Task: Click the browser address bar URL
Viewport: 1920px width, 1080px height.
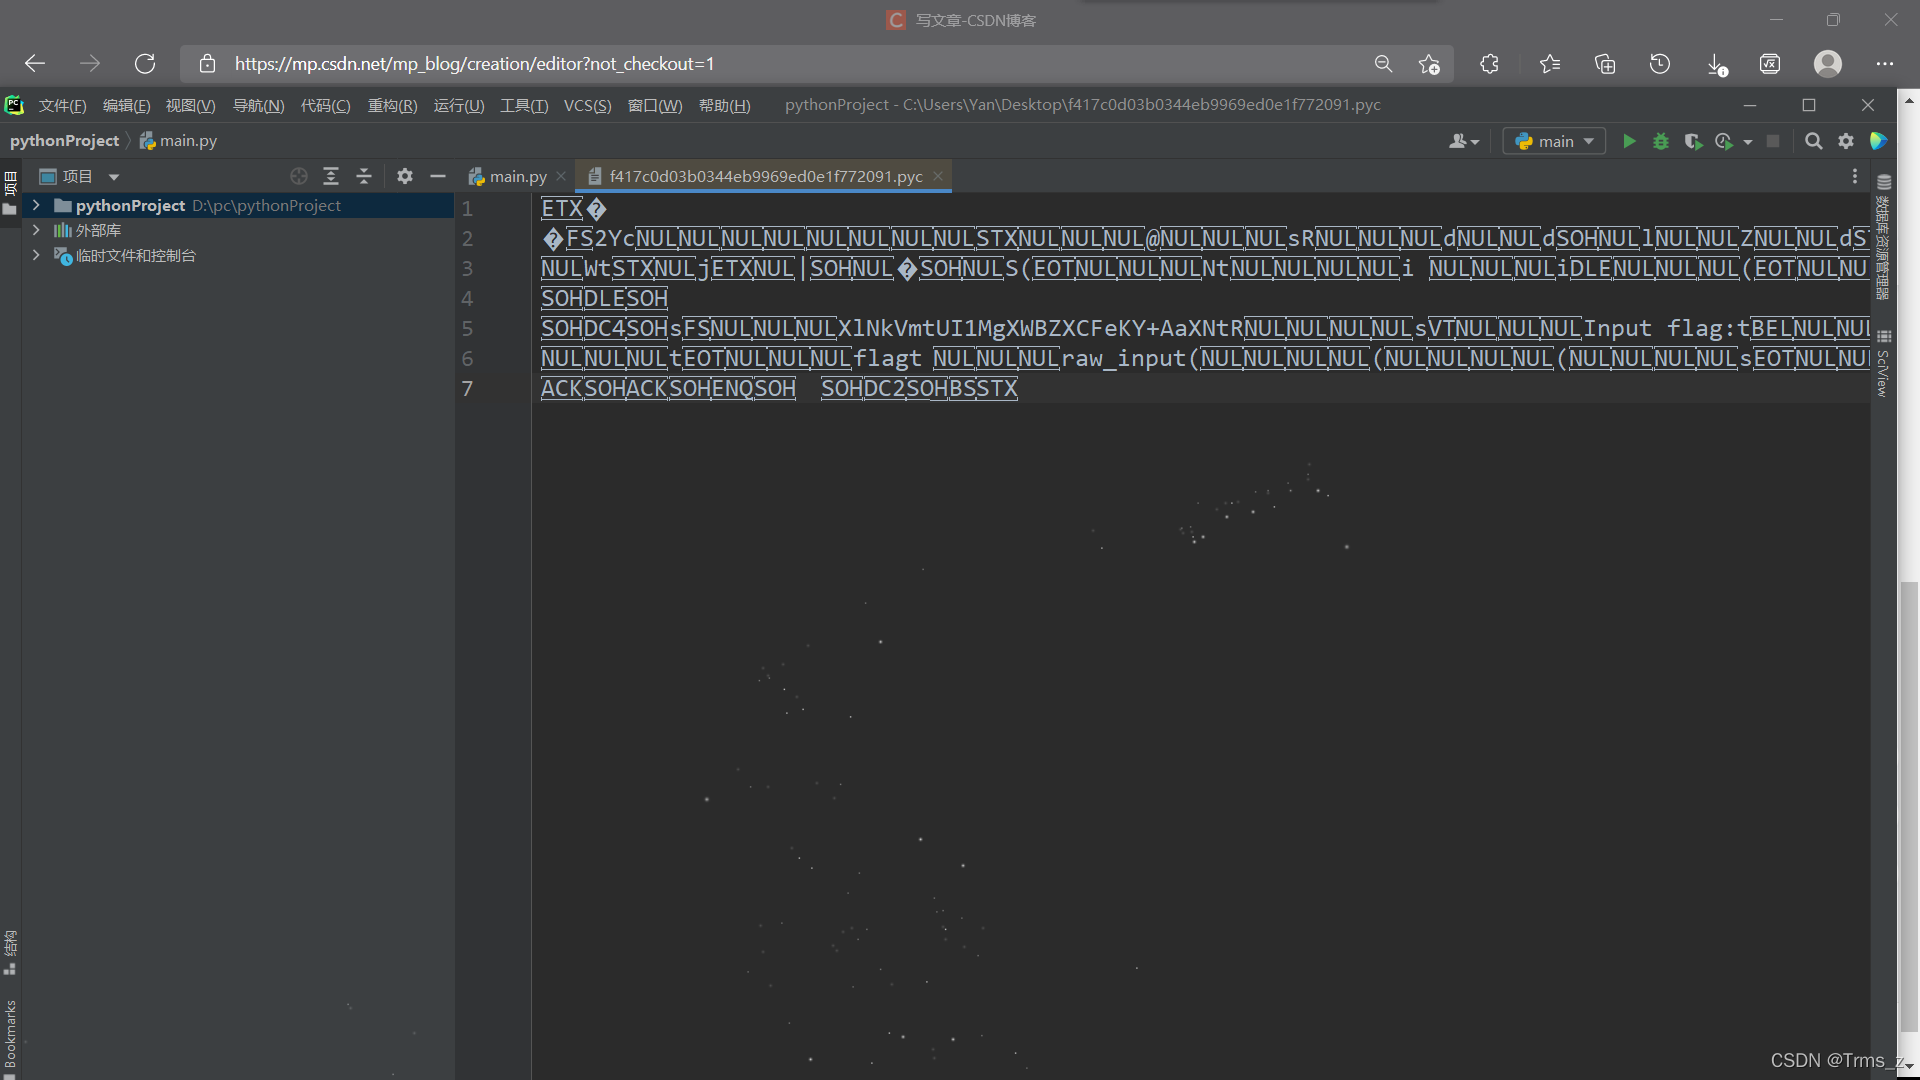Action: [474, 64]
